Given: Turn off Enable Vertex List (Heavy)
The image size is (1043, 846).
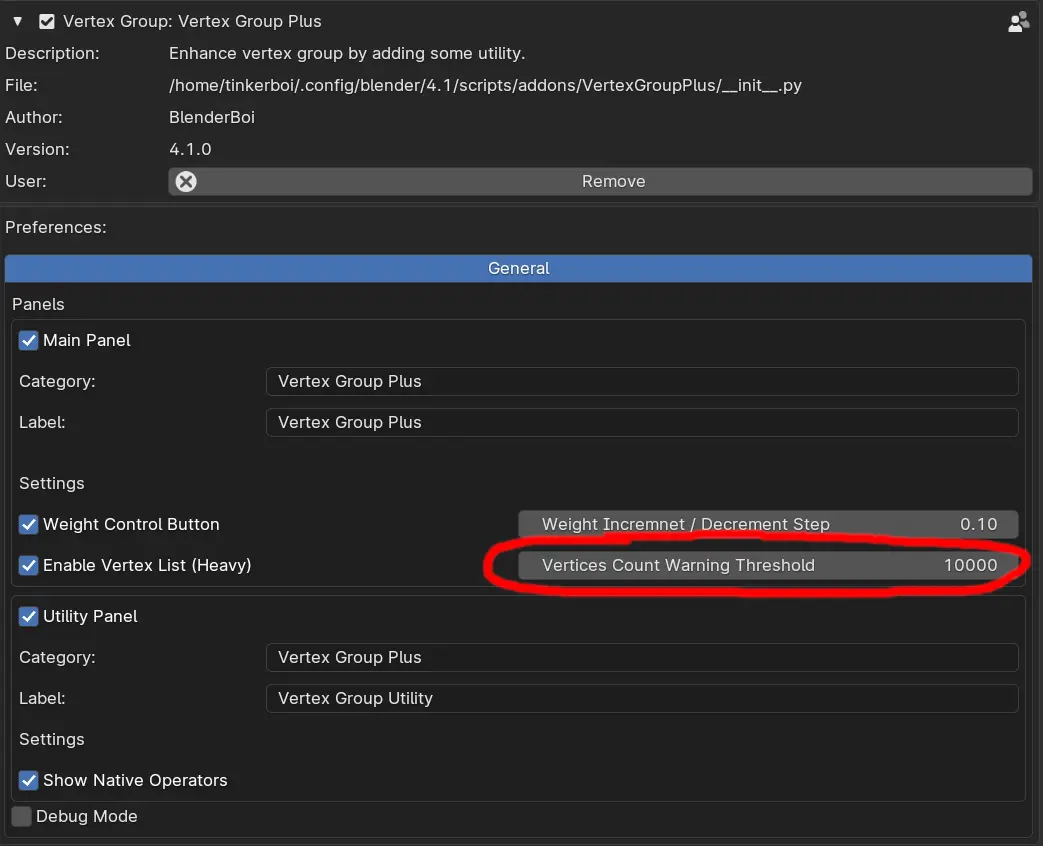Looking at the screenshot, I should (x=28, y=565).
